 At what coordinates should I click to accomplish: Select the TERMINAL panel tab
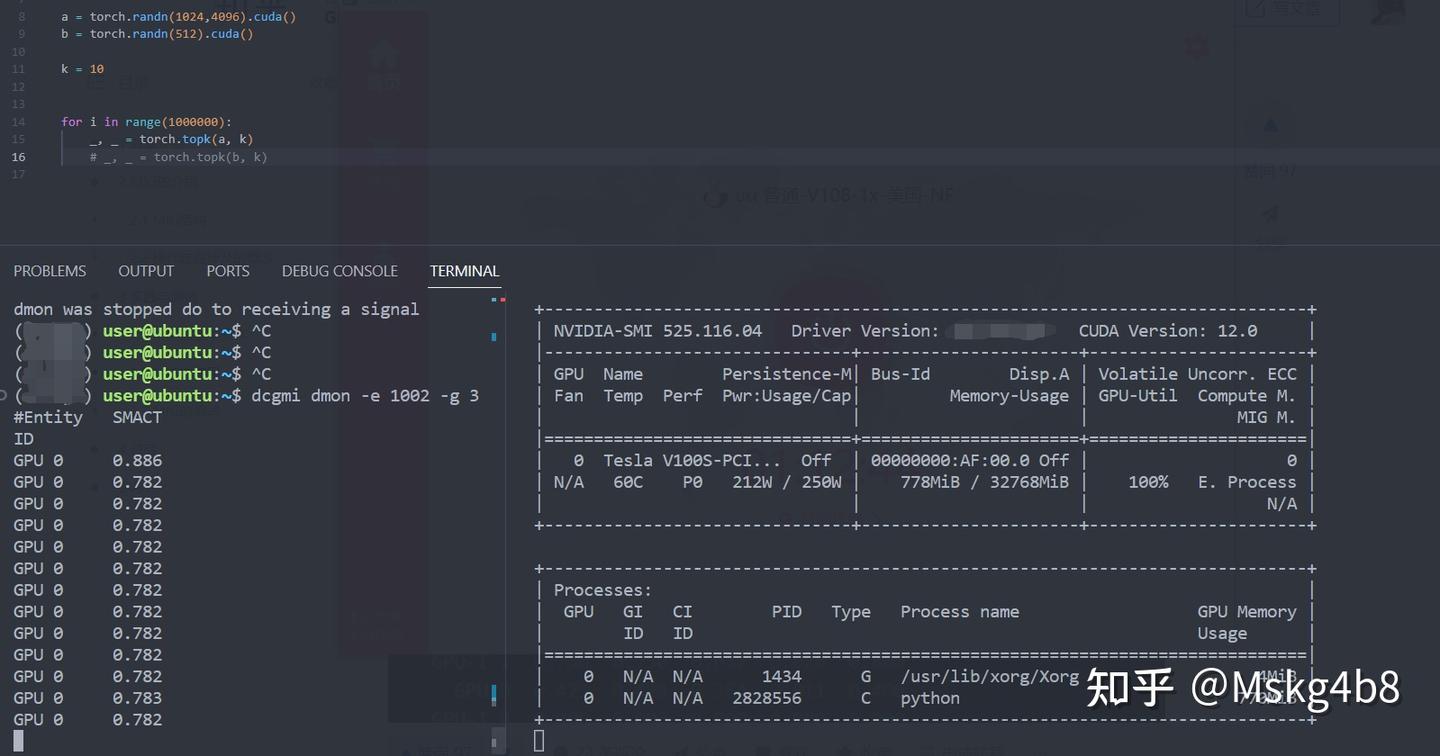click(464, 271)
